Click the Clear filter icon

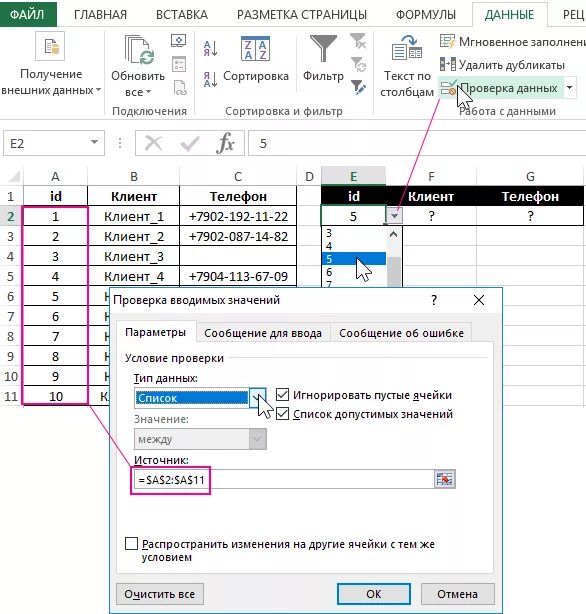[358, 41]
